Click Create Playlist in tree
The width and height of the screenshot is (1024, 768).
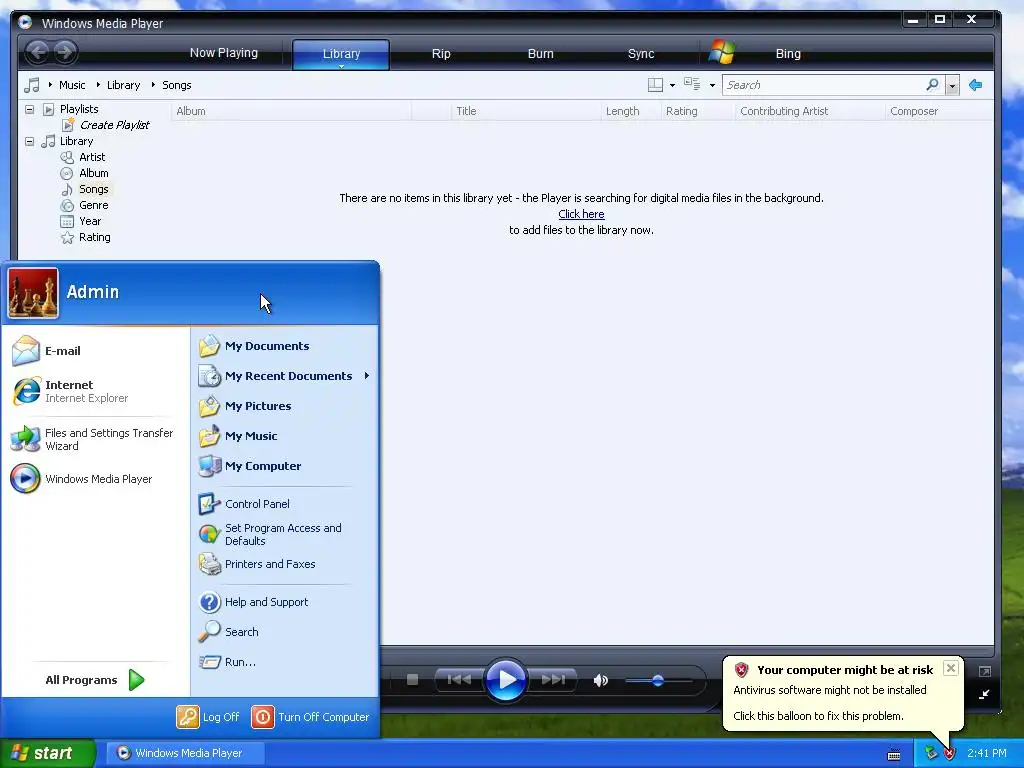tap(114, 125)
